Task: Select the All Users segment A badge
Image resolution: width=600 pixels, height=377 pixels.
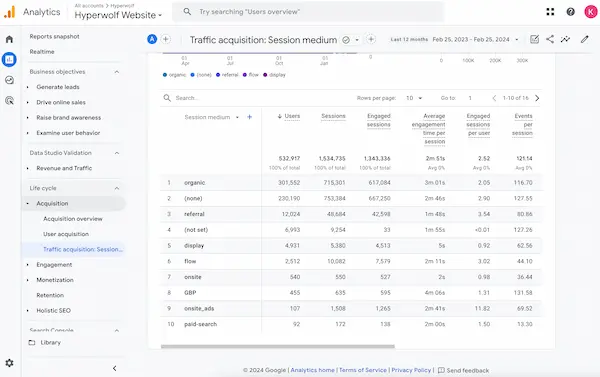Action: (x=152, y=39)
